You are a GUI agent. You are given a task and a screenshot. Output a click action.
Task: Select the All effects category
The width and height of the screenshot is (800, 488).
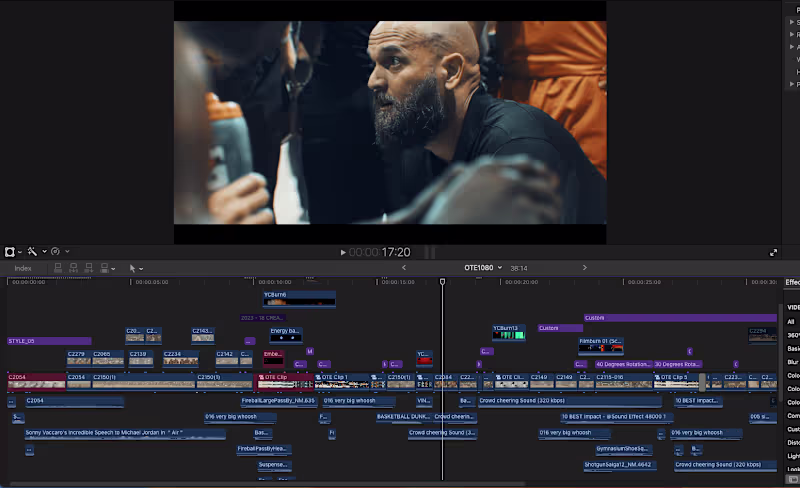pyautogui.click(x=791, y=322)
